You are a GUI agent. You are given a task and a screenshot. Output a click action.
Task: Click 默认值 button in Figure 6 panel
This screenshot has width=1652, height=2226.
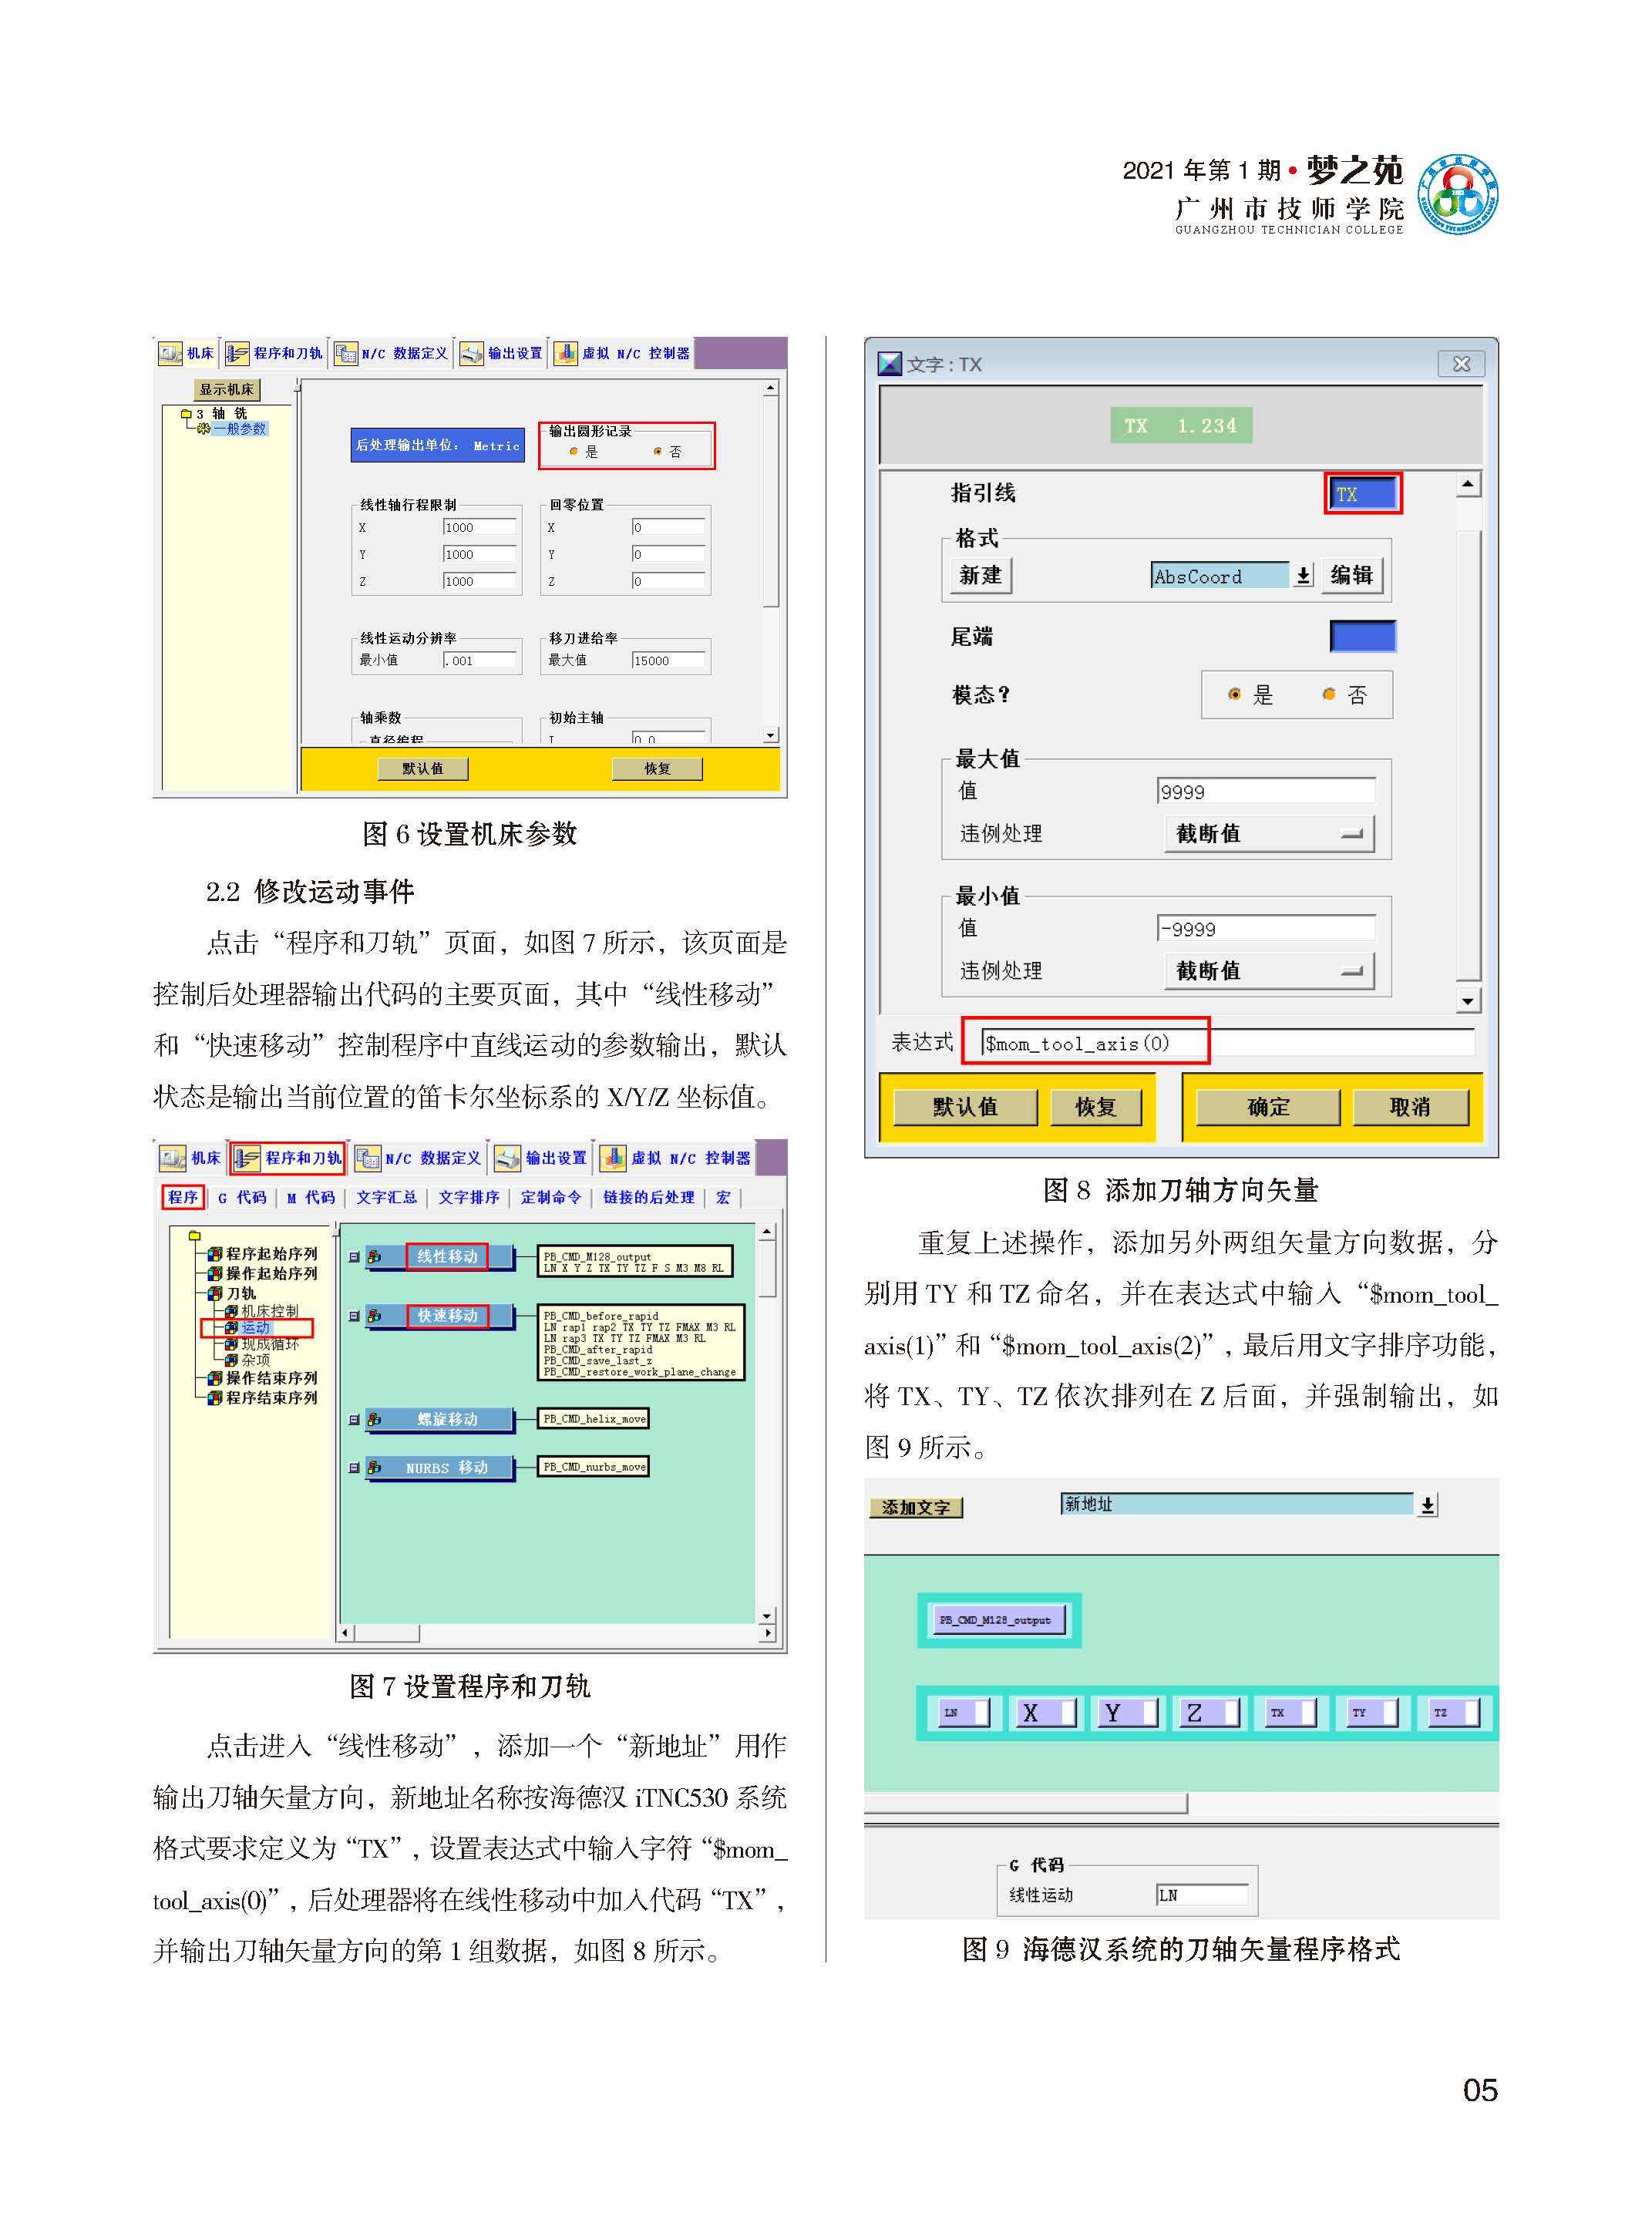pos(422,768)
